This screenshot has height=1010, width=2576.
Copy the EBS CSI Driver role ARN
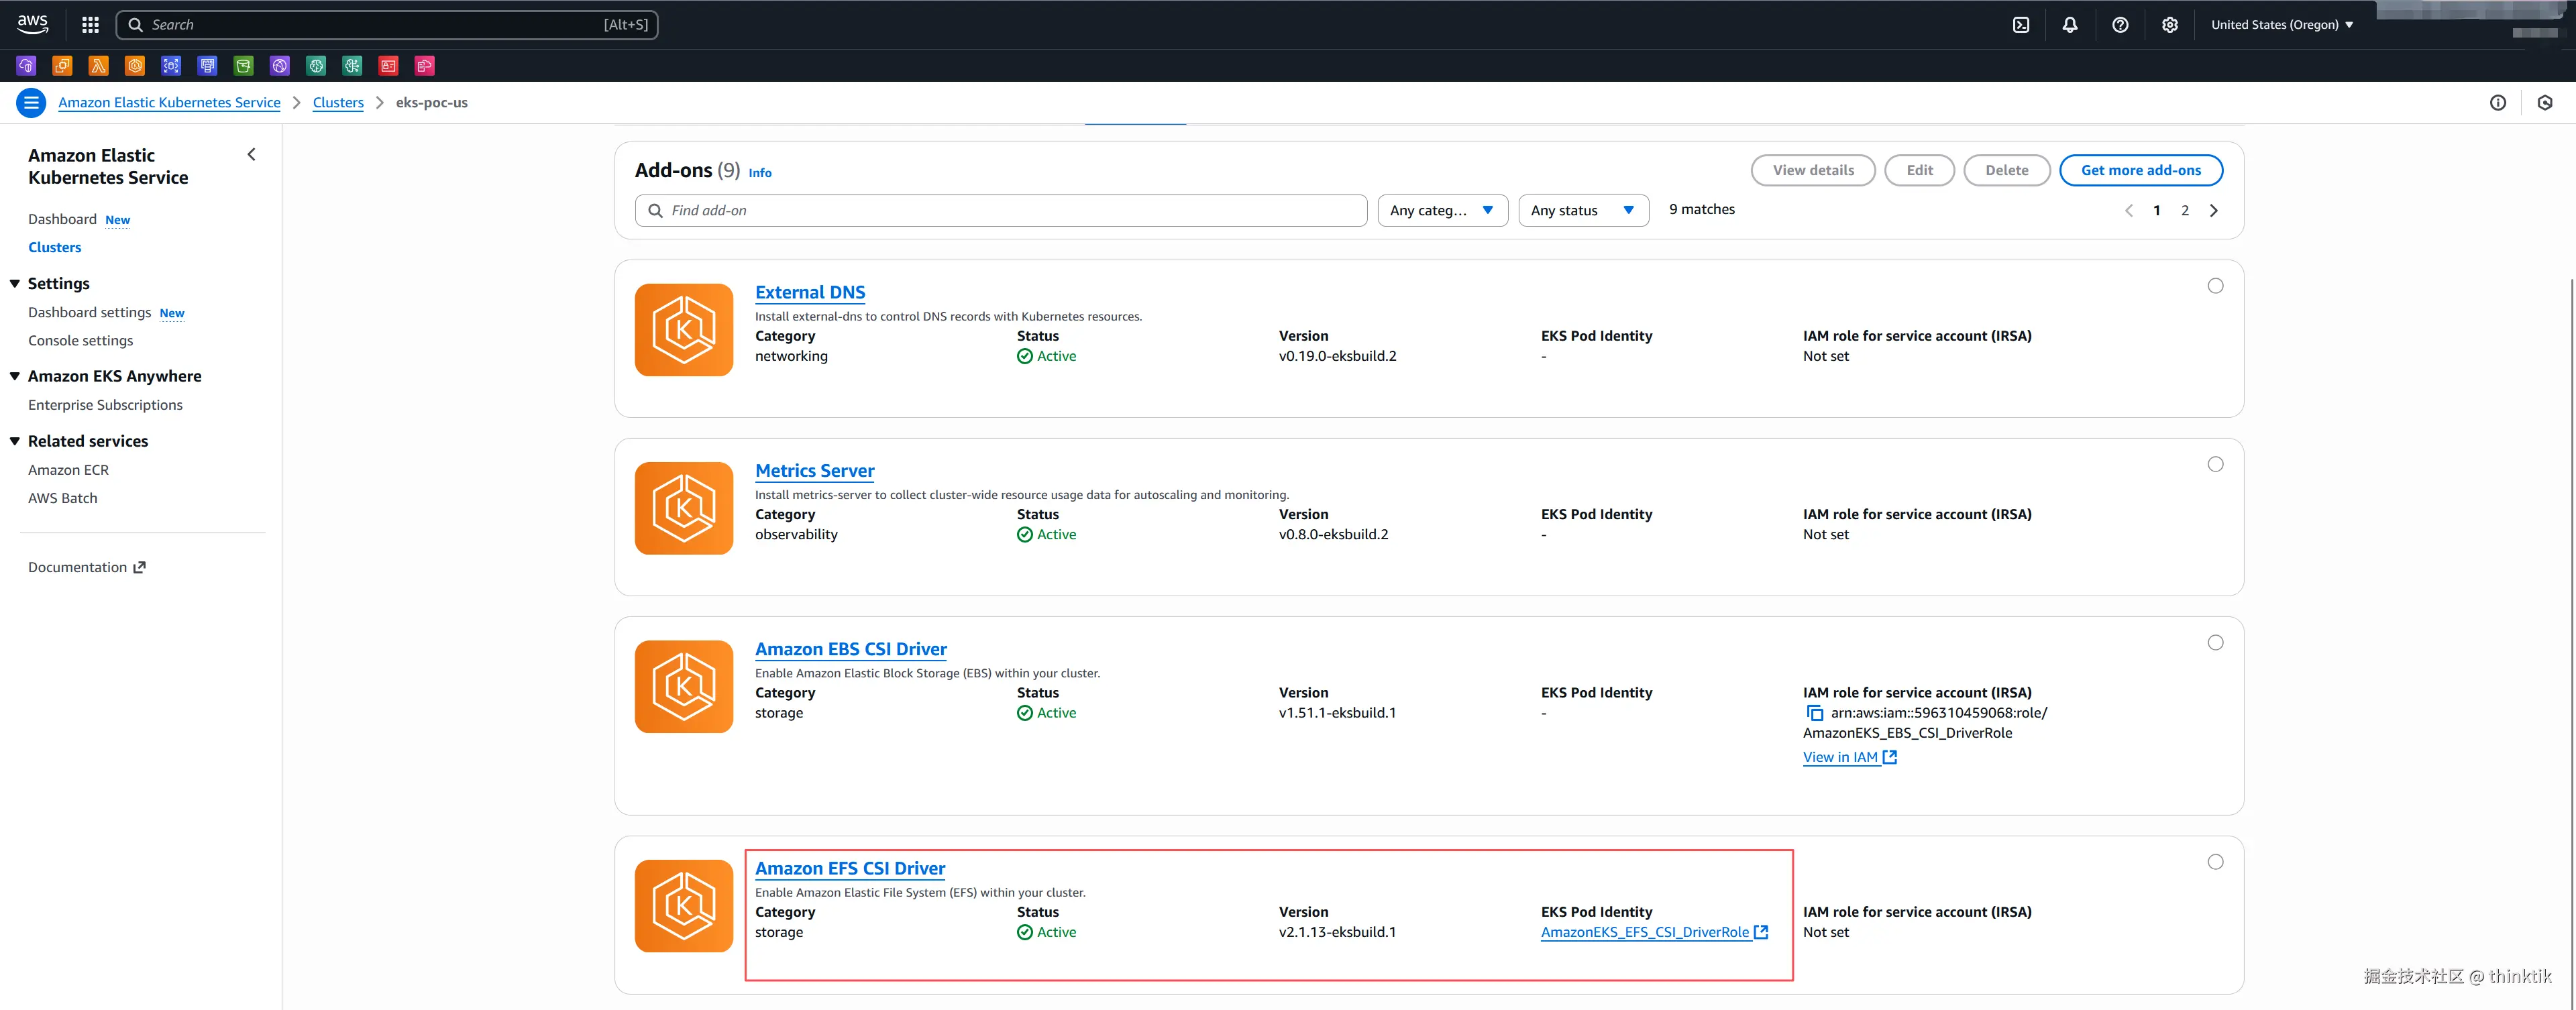tap(1814, 713)
